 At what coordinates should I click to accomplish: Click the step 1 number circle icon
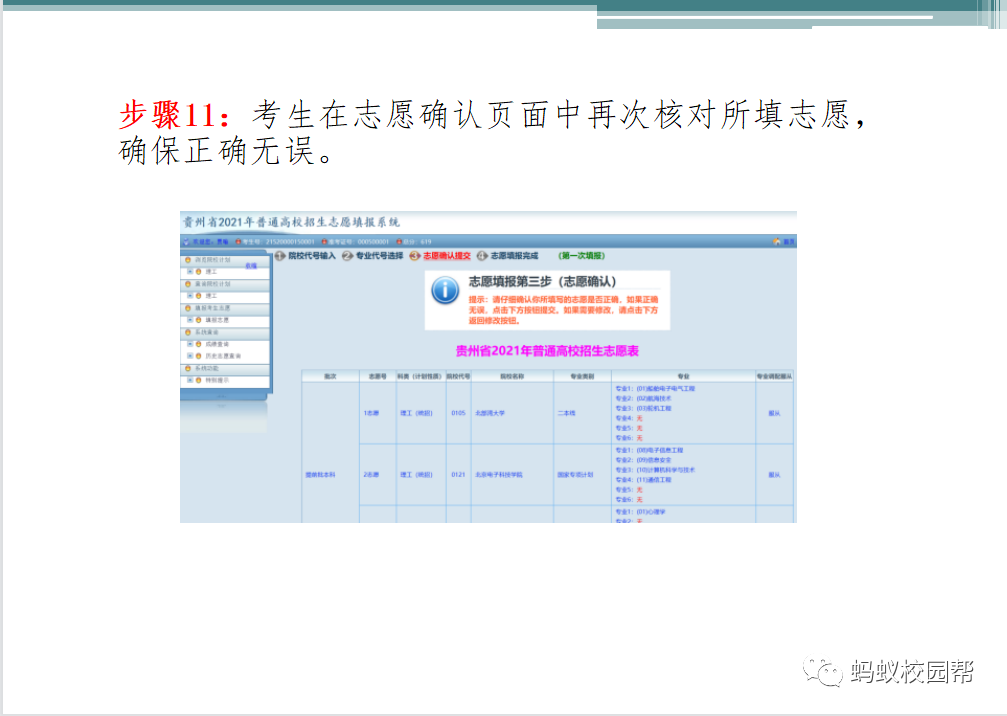pos(280,256)
